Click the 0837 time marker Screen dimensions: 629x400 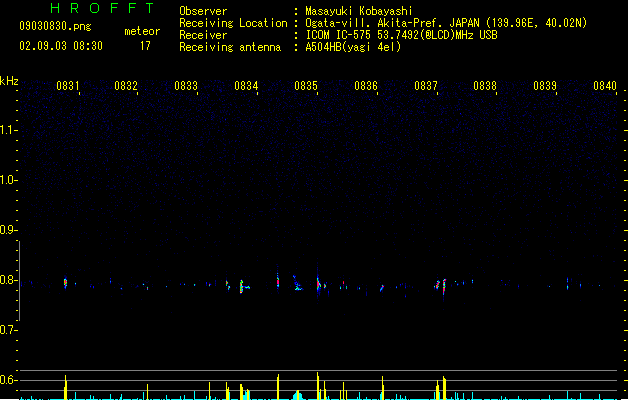coord(426,86)
